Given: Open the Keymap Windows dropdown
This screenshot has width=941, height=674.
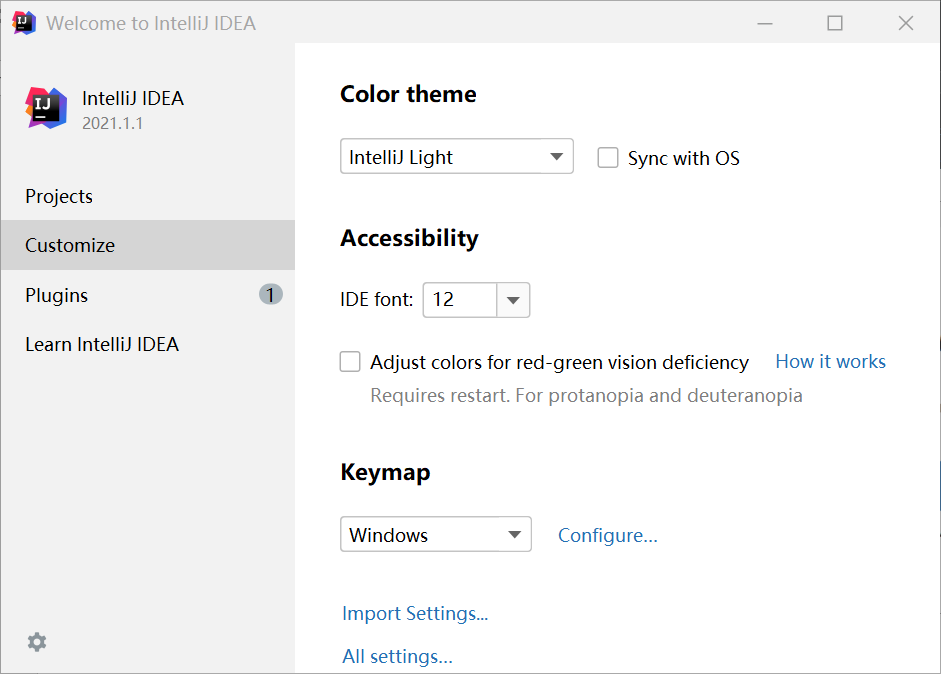Looking at the screenshot, I should [436, 534].
